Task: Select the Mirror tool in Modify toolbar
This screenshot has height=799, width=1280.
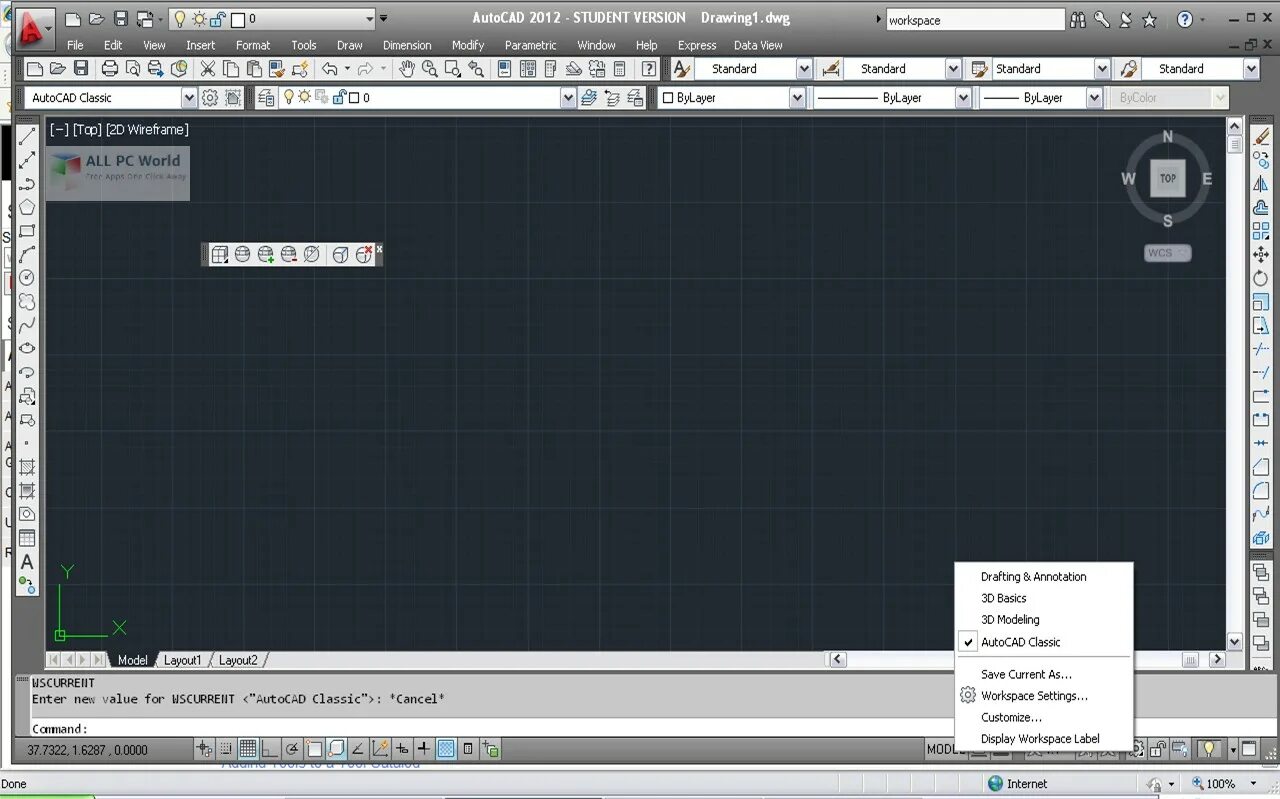Action: 1261,184
